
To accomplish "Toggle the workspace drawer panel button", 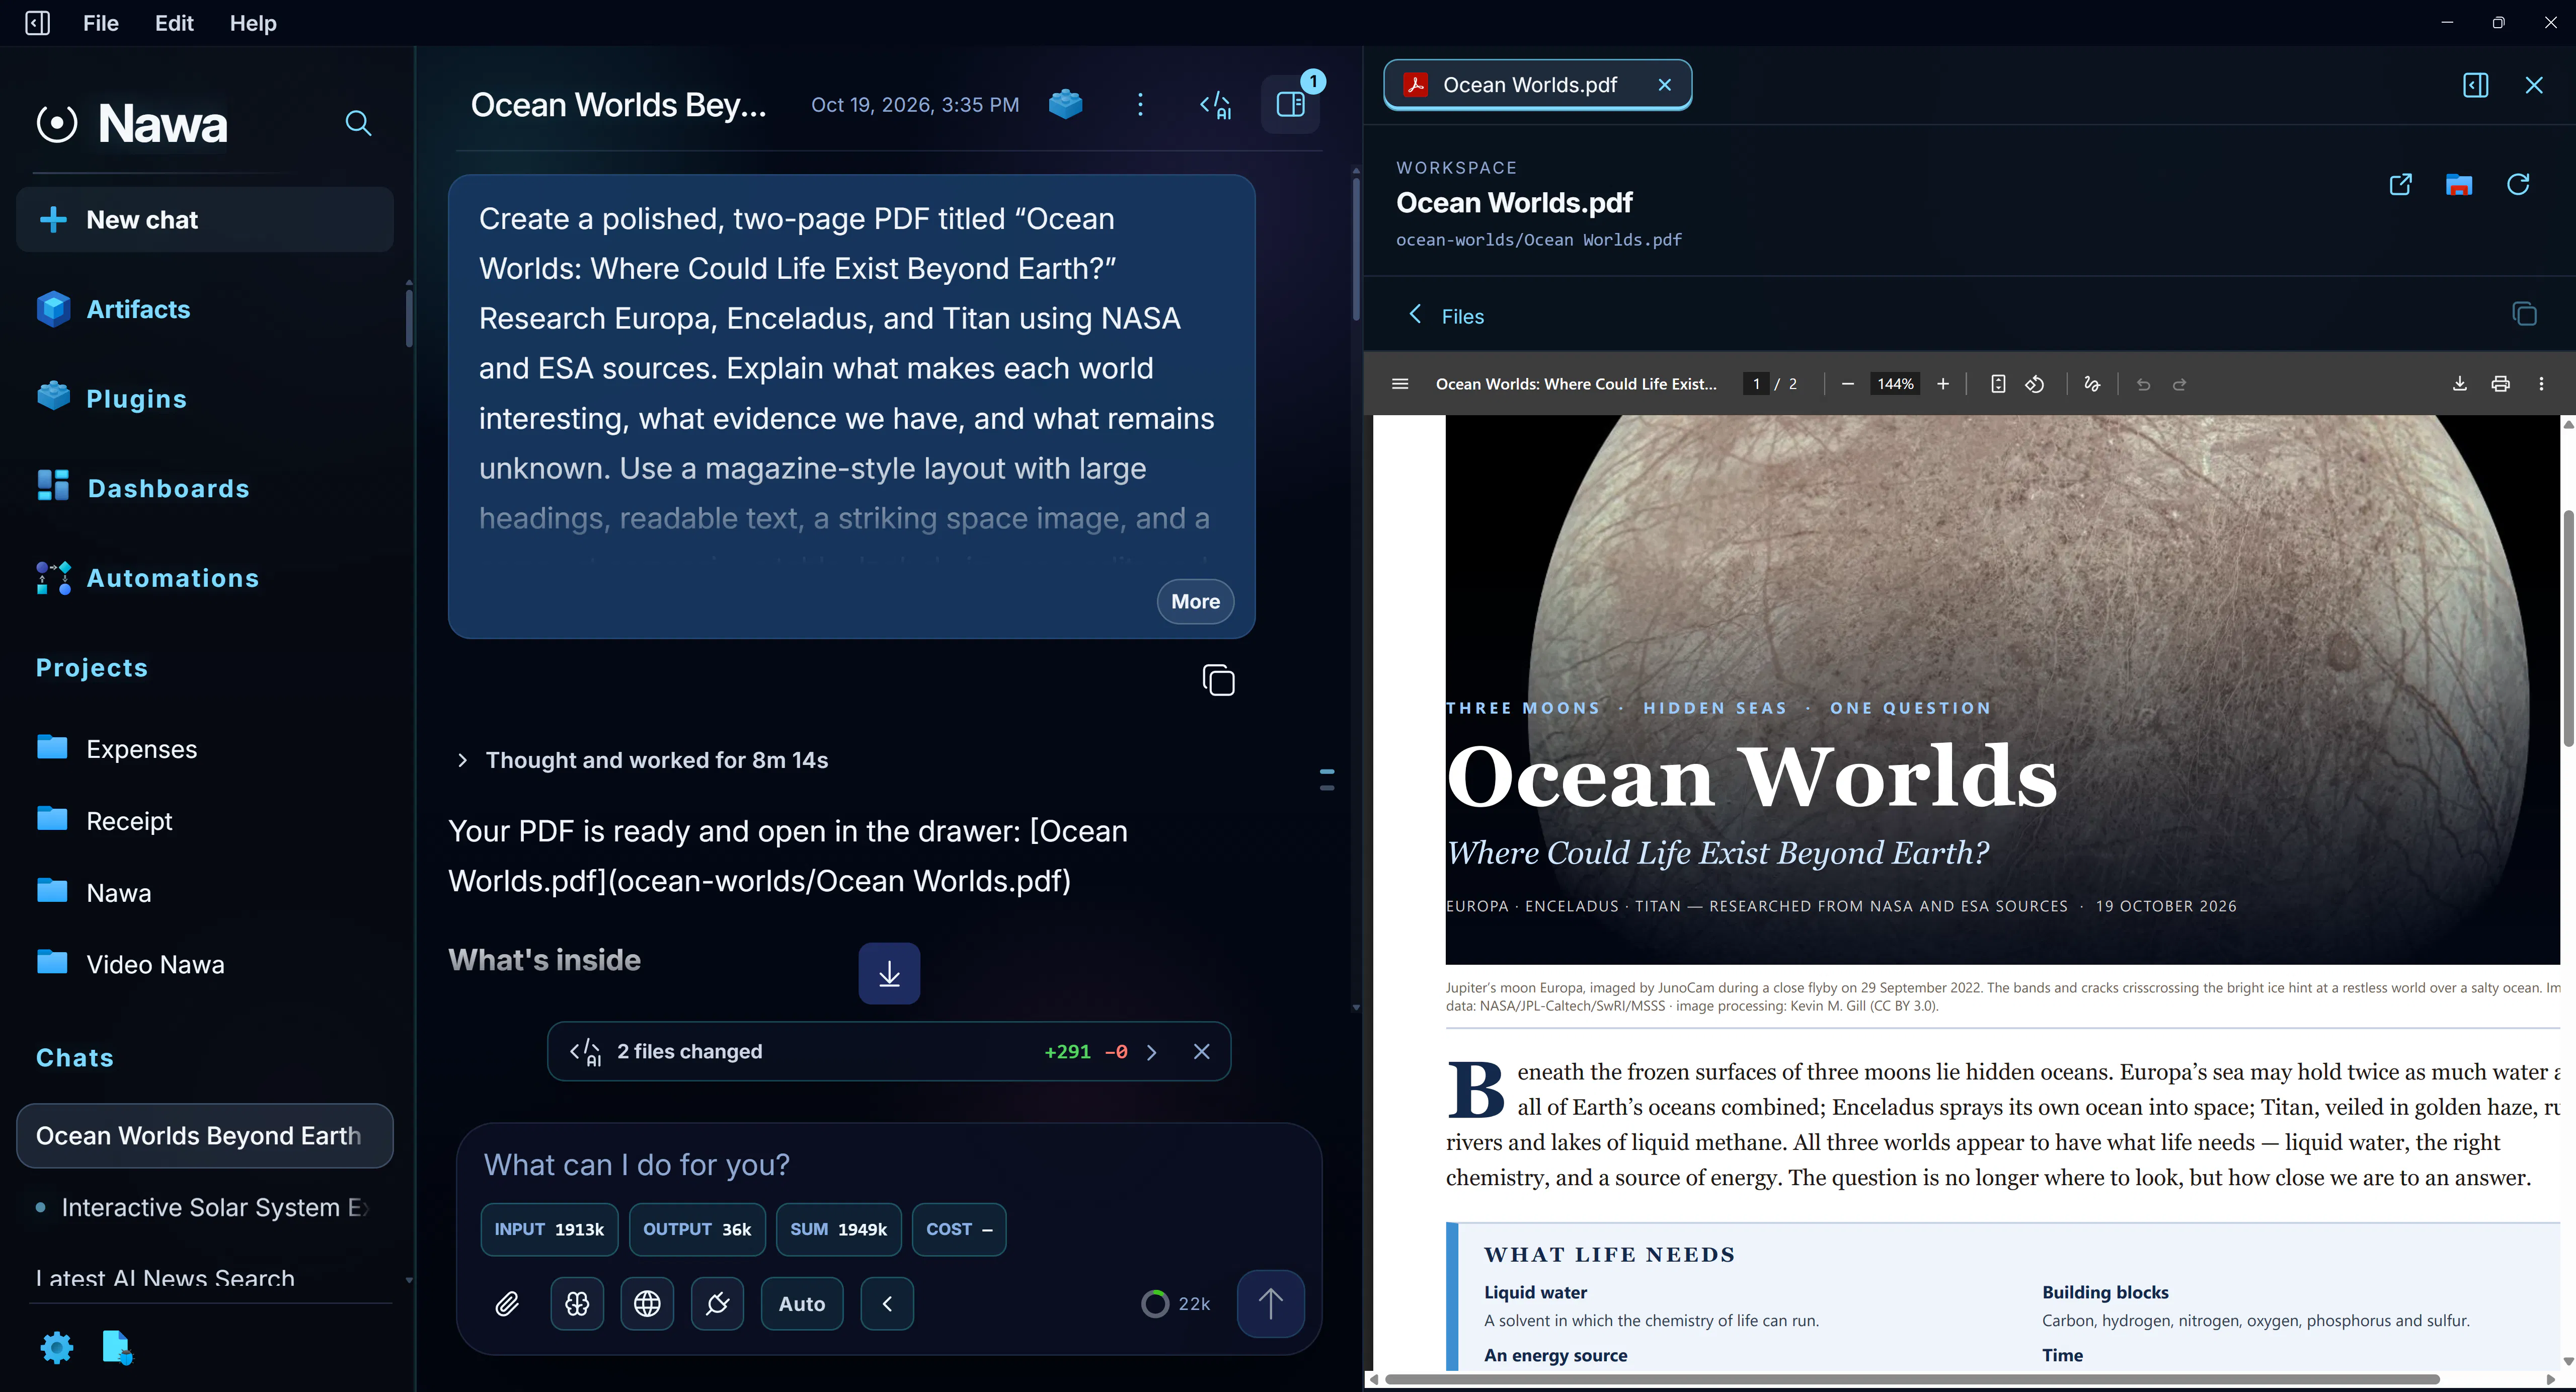I will 1290,104.
